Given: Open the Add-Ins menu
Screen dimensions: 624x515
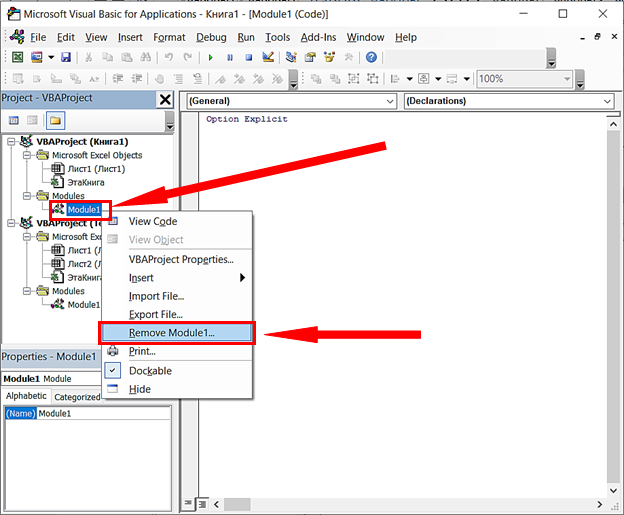Looking at the screenshot, I should pos(318,37).
